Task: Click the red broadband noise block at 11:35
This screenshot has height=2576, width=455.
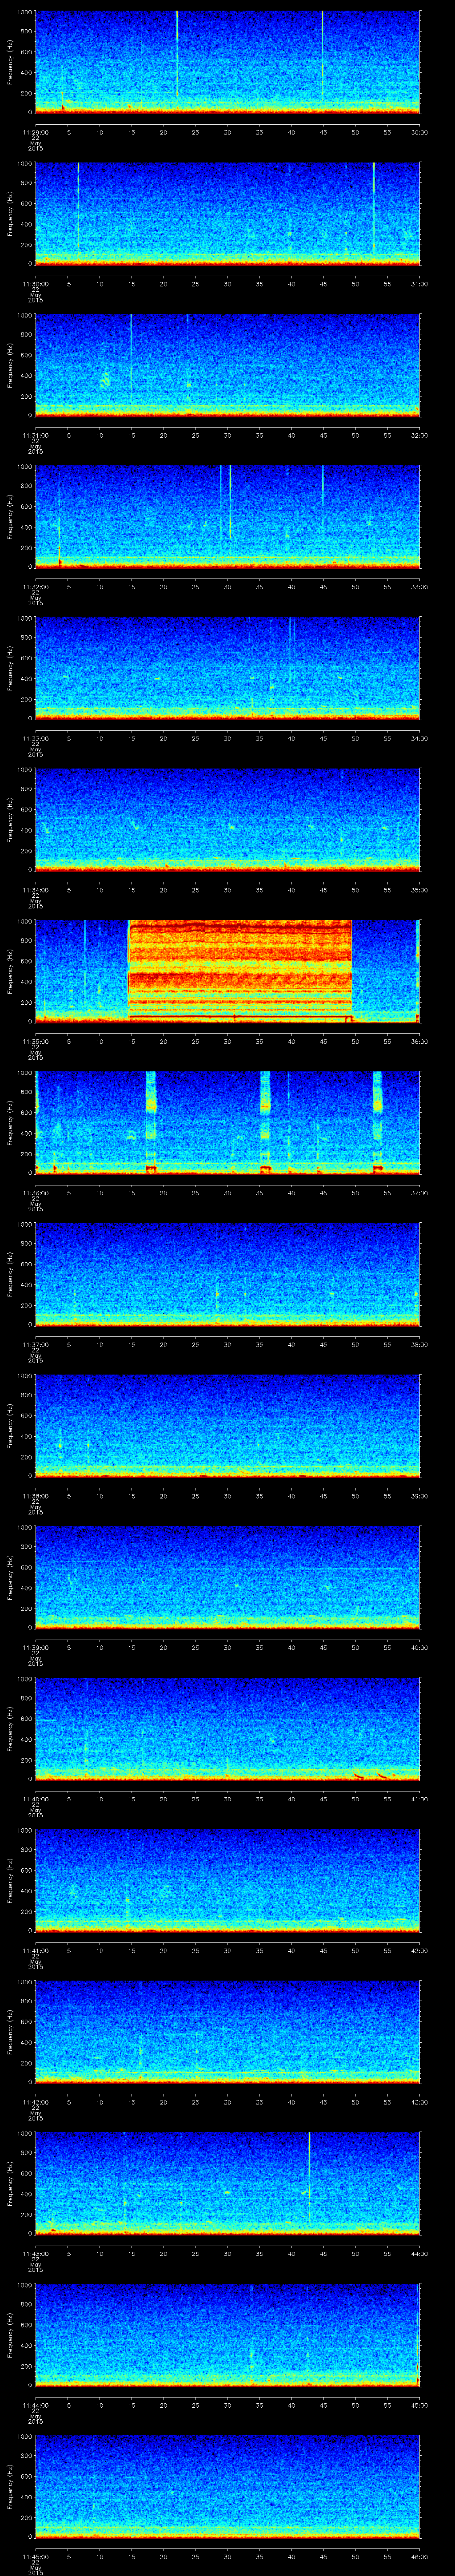Action: tap(240, 970)
